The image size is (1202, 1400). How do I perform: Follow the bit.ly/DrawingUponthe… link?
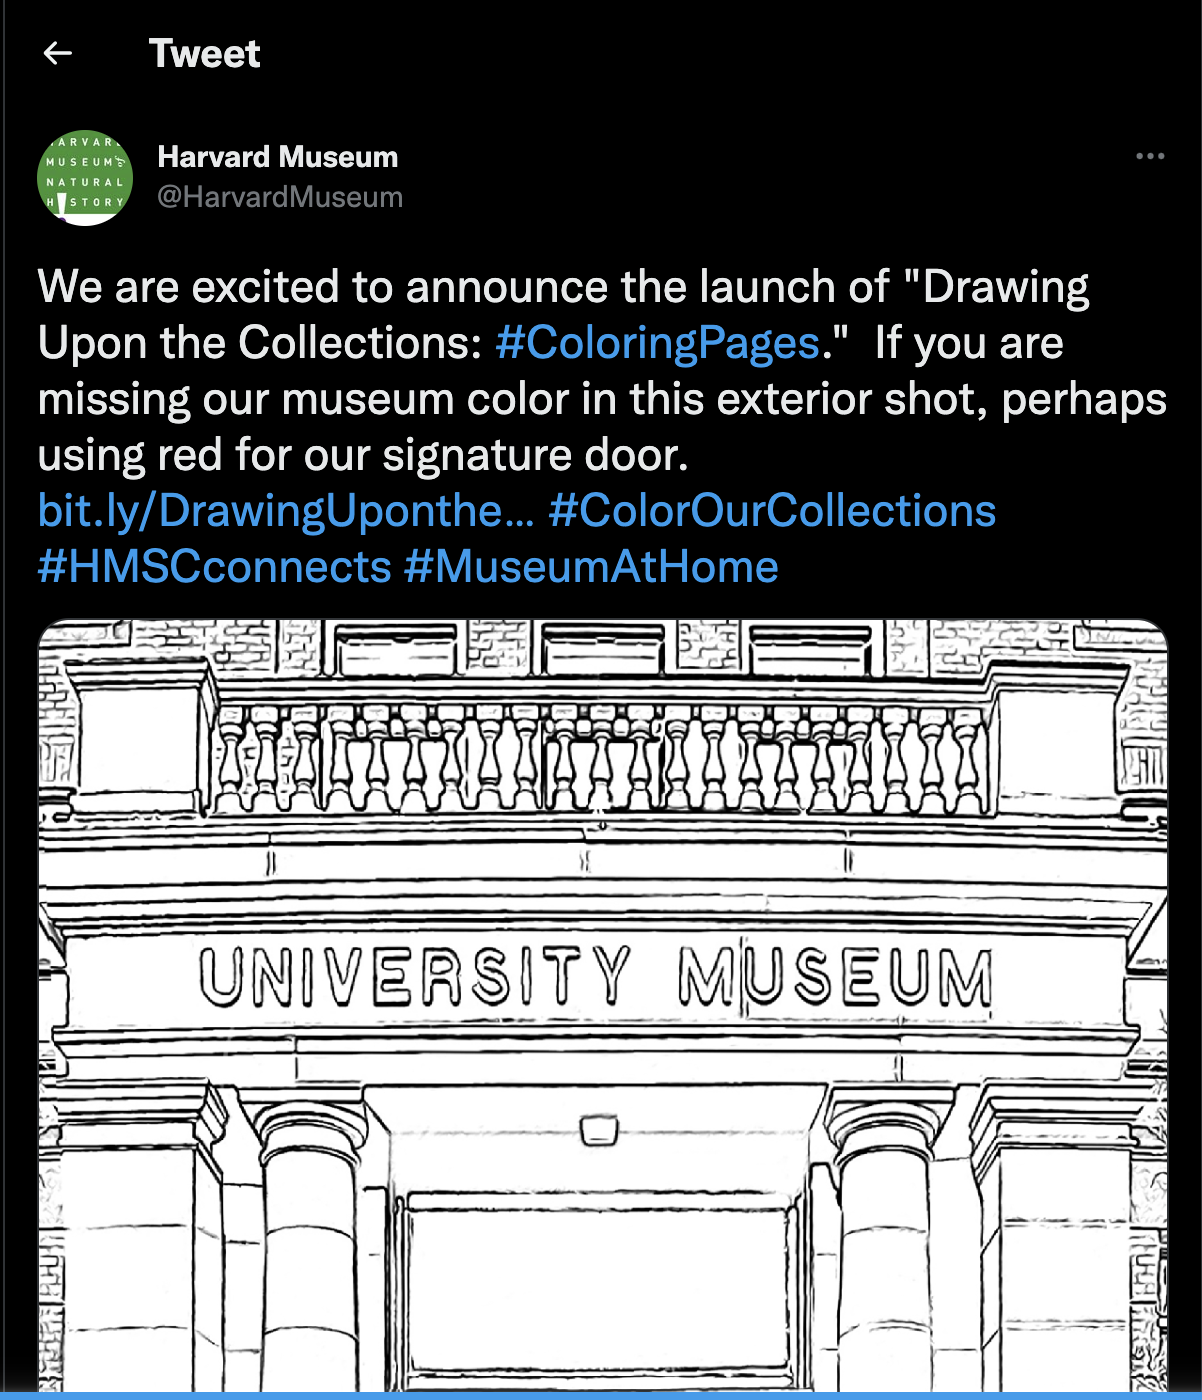(285, 511)
